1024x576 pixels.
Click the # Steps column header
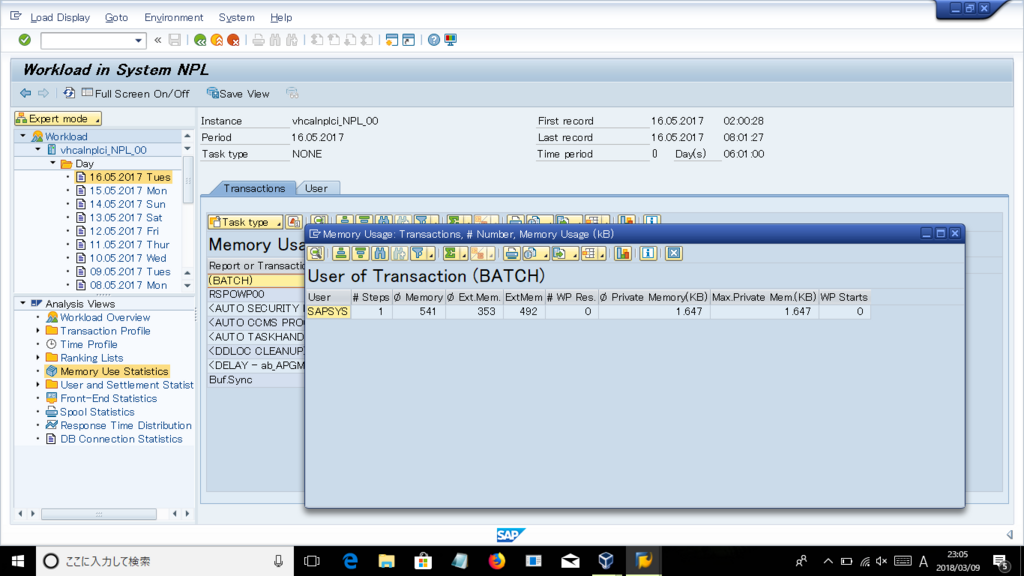pyautogui.click(x=370, y=297)
